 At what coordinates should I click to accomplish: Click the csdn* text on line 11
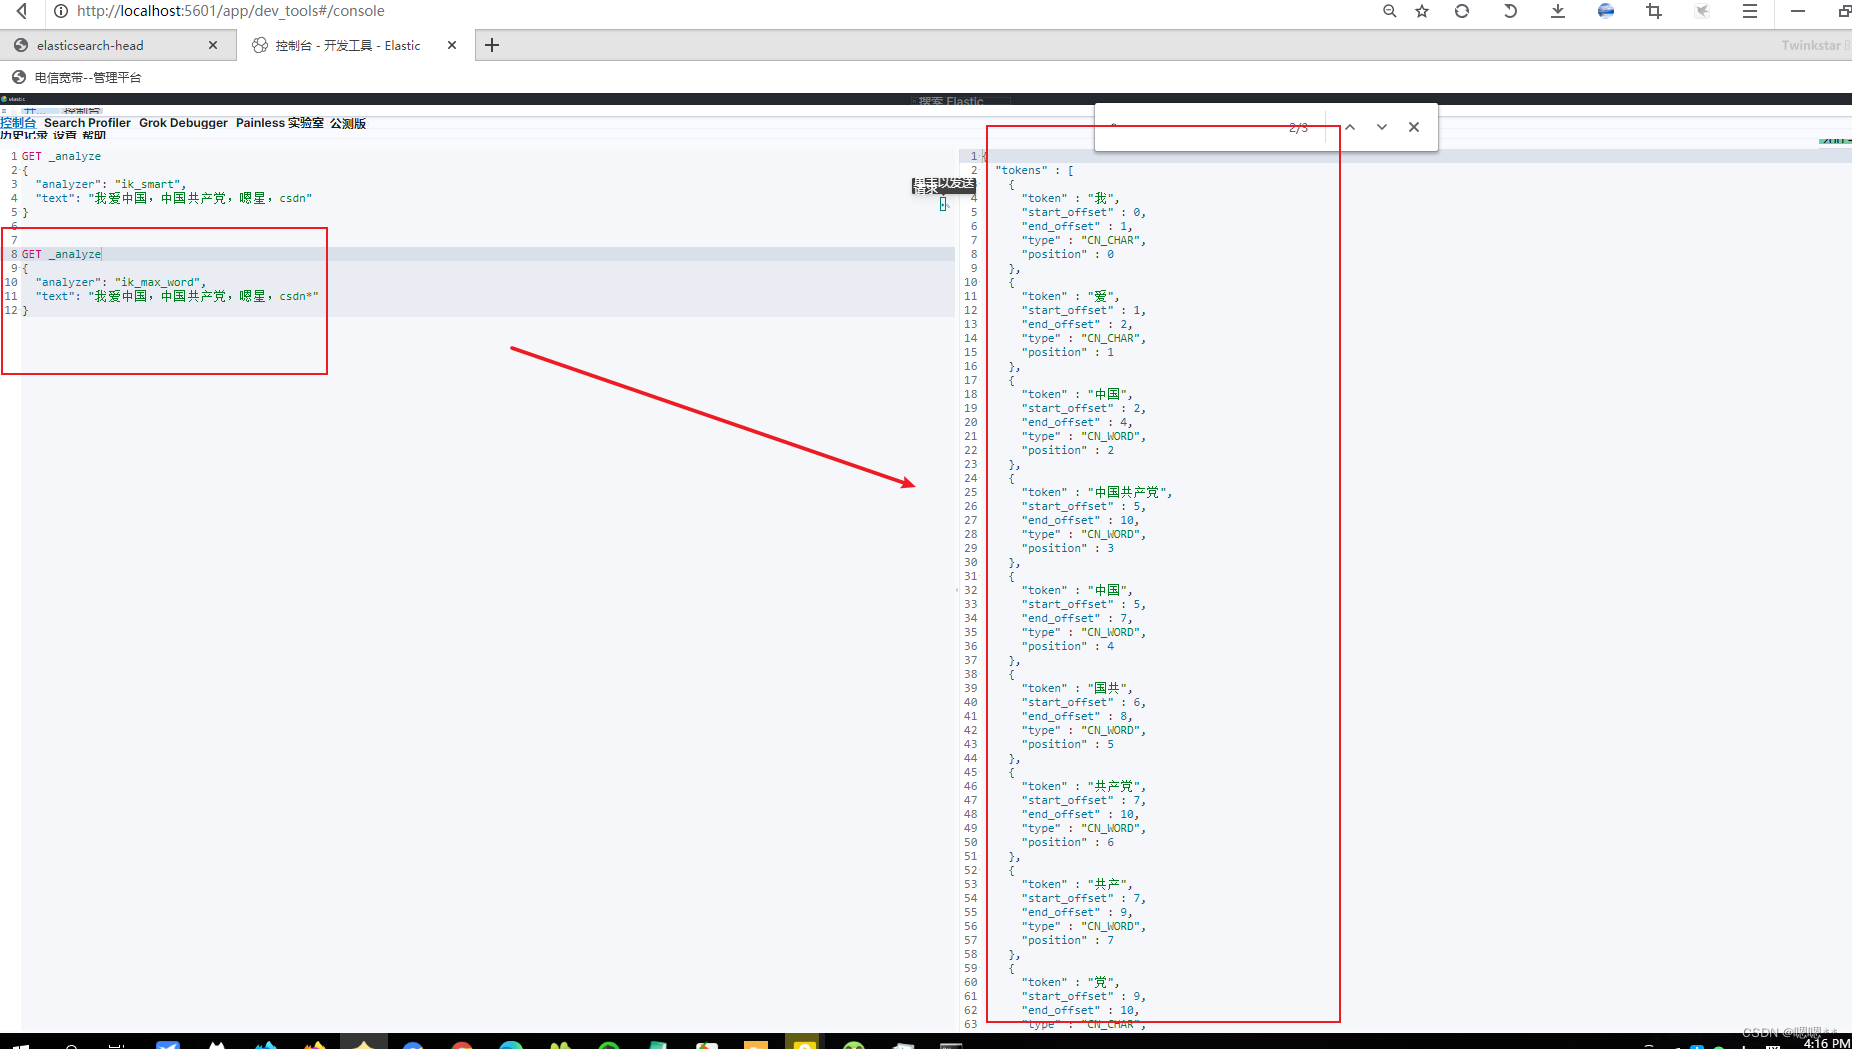click(x=295, y=296)
